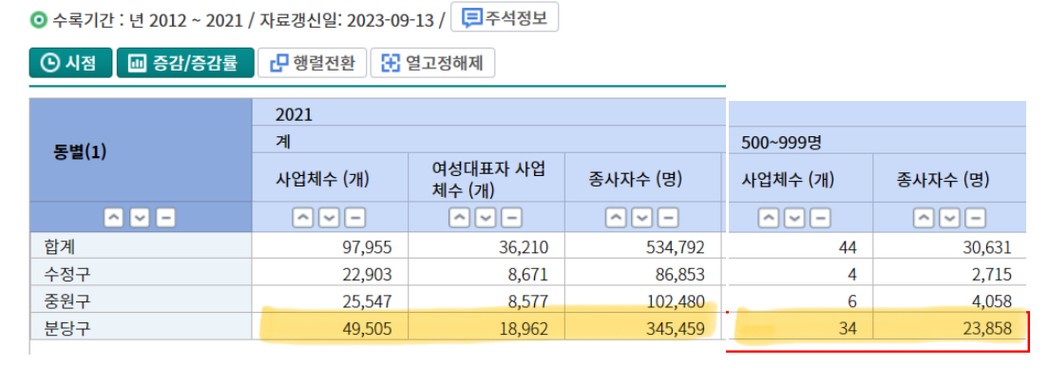
Task: Reset sort on 계 종사자수 column
Action: click(x=668, y=218)
